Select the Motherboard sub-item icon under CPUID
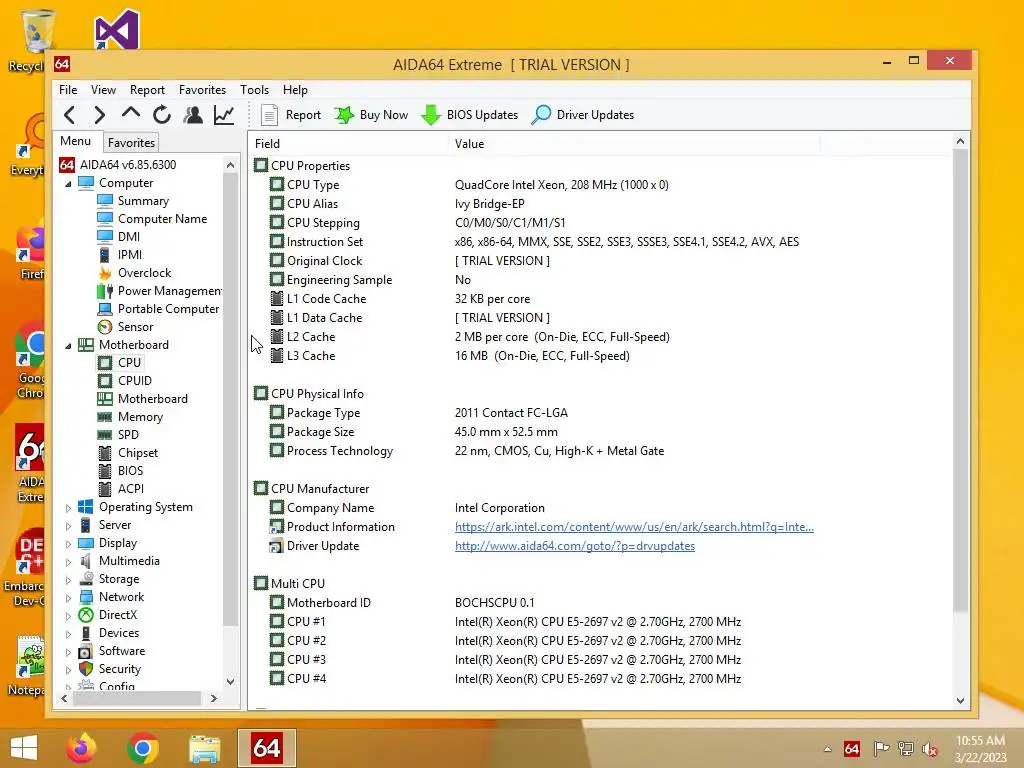The image size is (1024, 768). pos(104,398)
